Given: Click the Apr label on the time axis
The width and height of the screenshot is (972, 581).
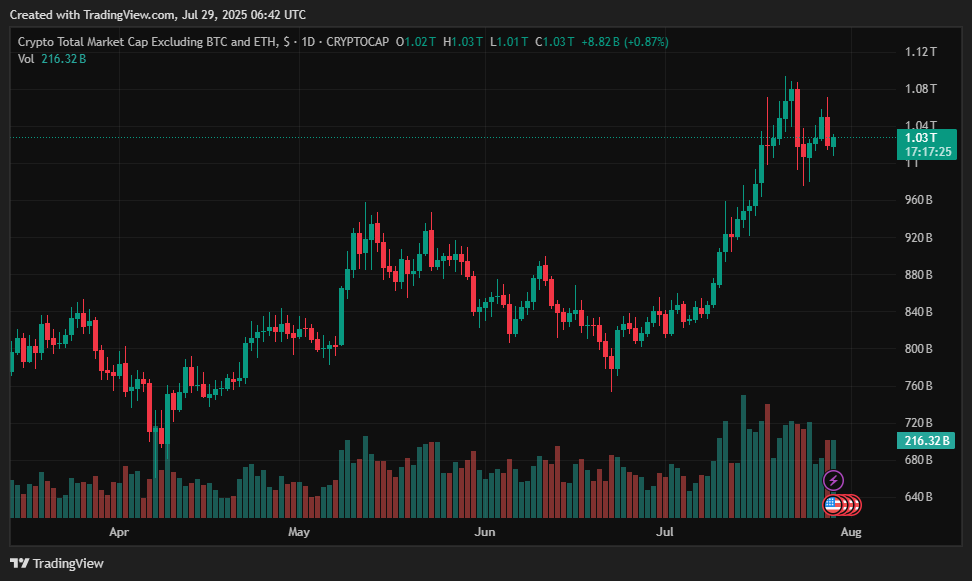Looking at the screenshot, I should point(119,532).
